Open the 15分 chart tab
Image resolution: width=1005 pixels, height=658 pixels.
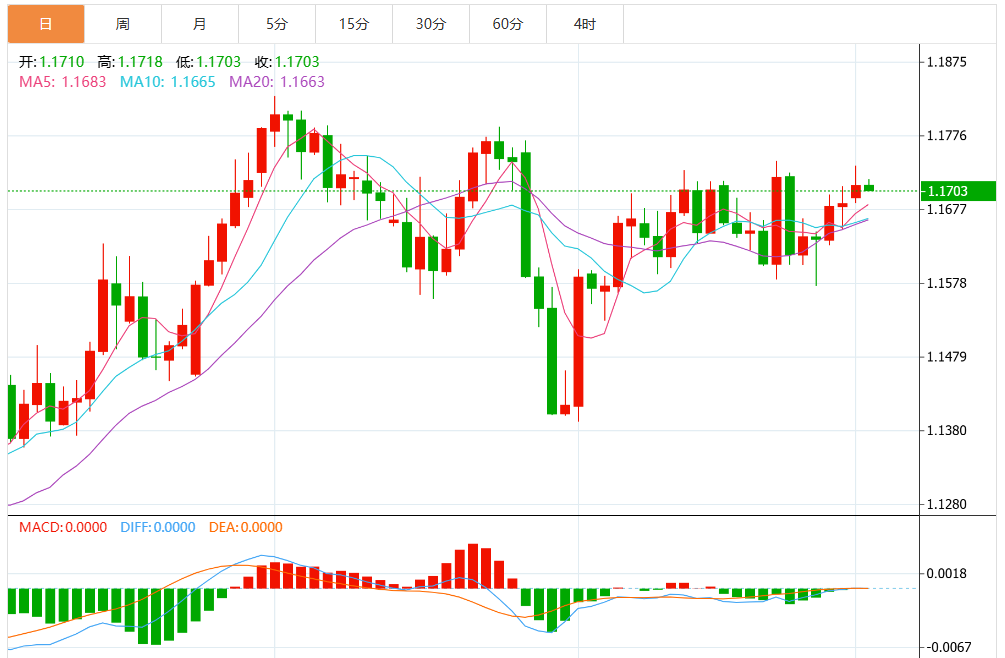pos(354,24)
